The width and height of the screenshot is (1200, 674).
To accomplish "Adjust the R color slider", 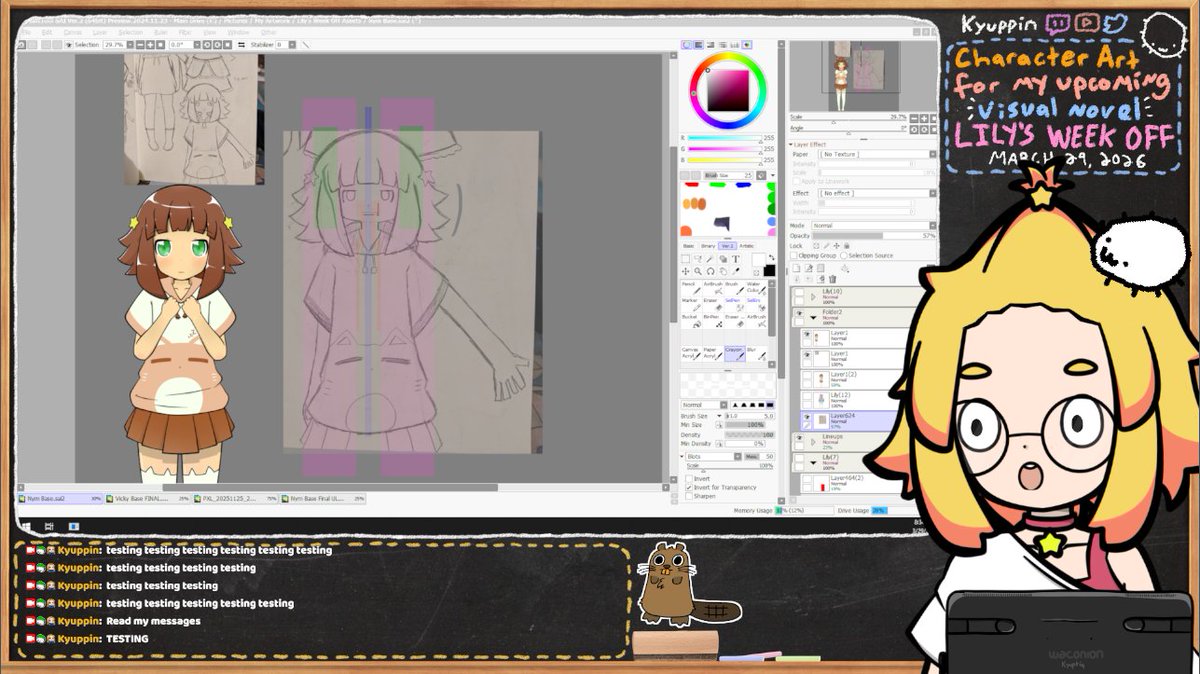I will 725,138.
